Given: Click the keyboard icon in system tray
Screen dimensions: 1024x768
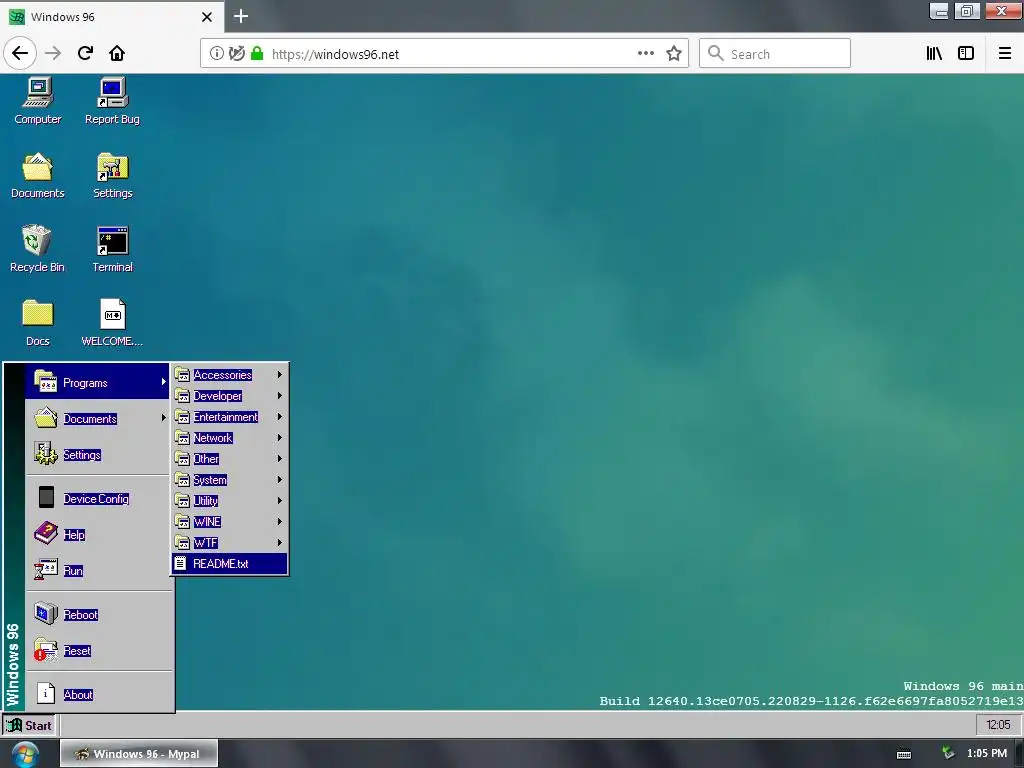Looking at the screenshot, I should [x=904, y=754].
